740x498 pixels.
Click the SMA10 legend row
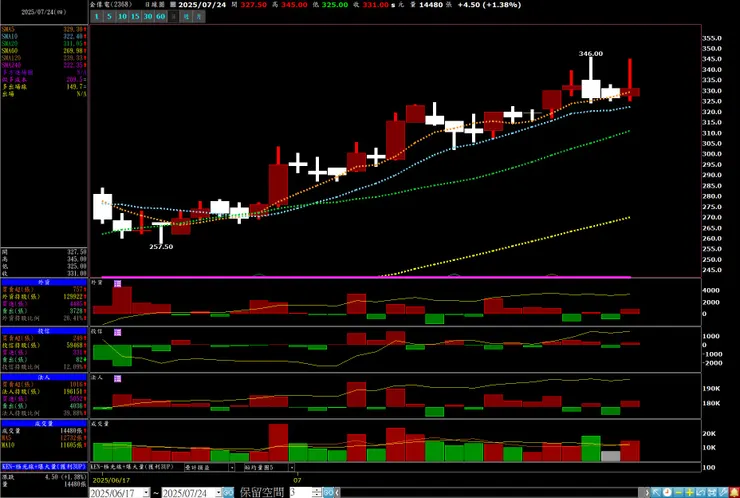click(44, 36)
